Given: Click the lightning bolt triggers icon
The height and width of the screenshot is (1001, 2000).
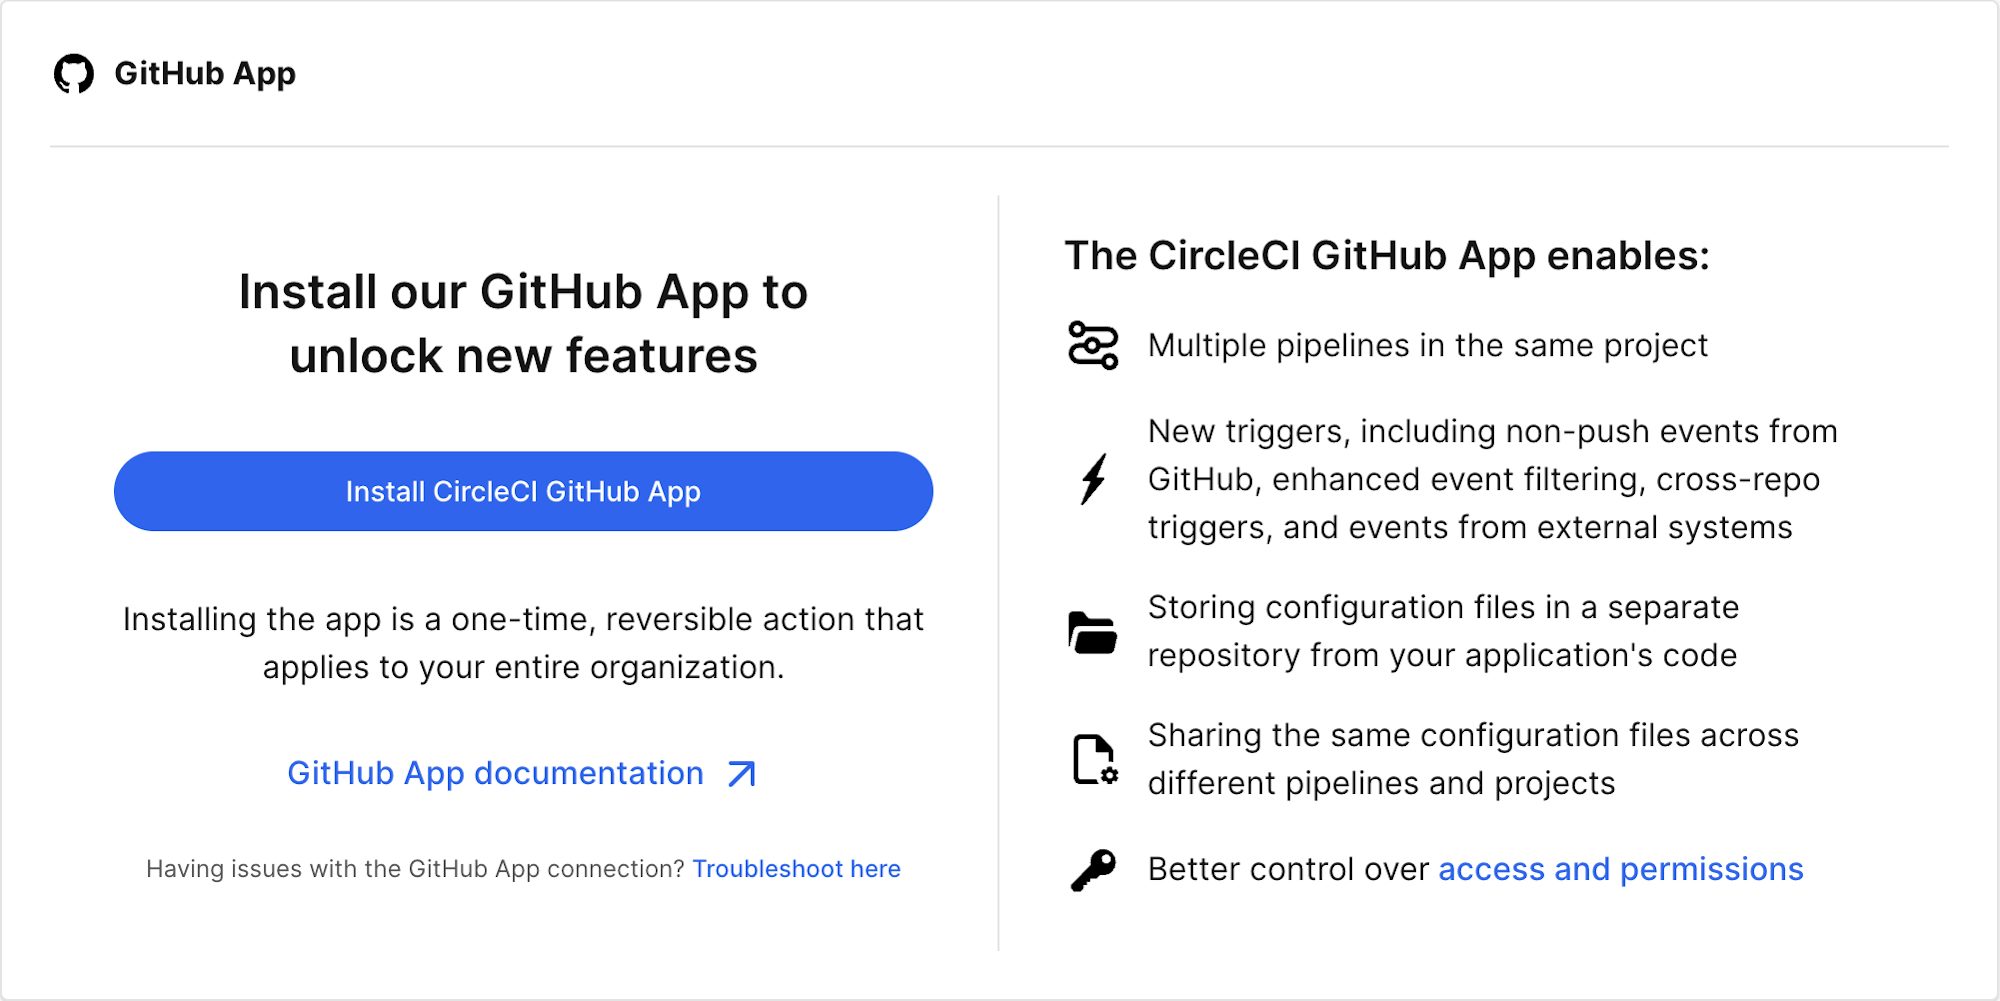Looking at the screenshot, I should pos(1093,479).
